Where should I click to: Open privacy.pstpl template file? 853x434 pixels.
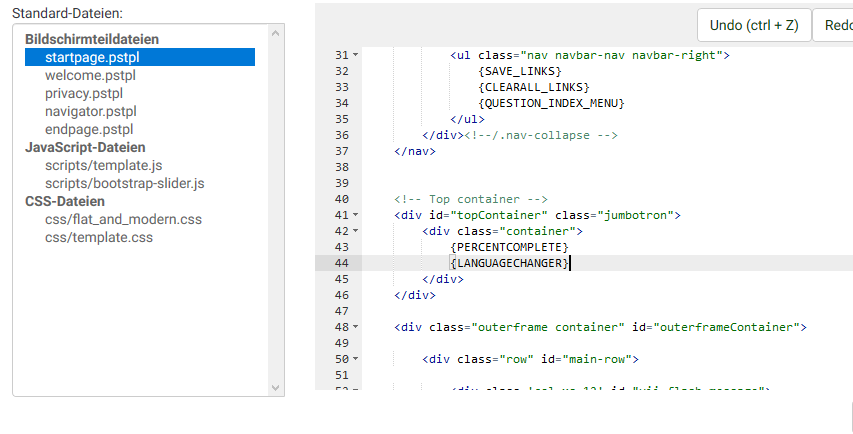click(84, 93)
